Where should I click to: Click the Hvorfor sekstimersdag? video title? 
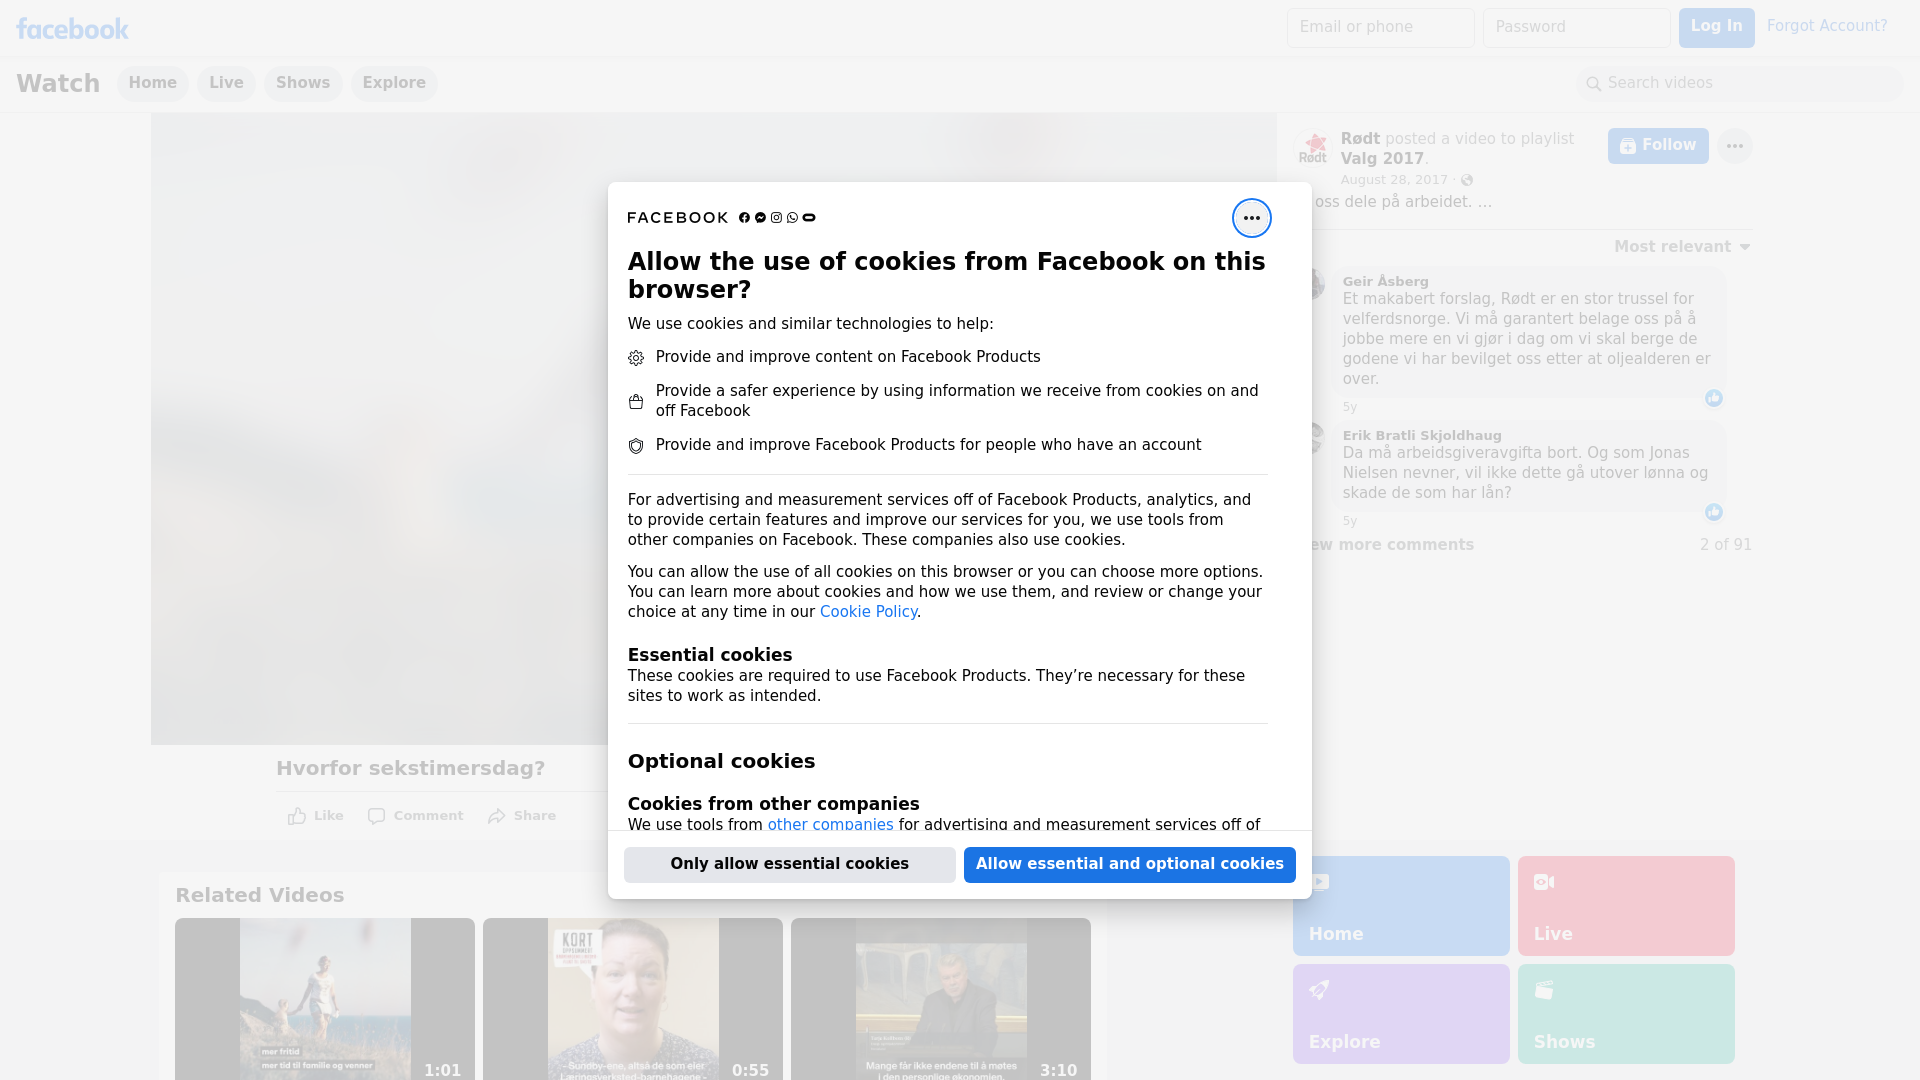(x=410, y=768)
